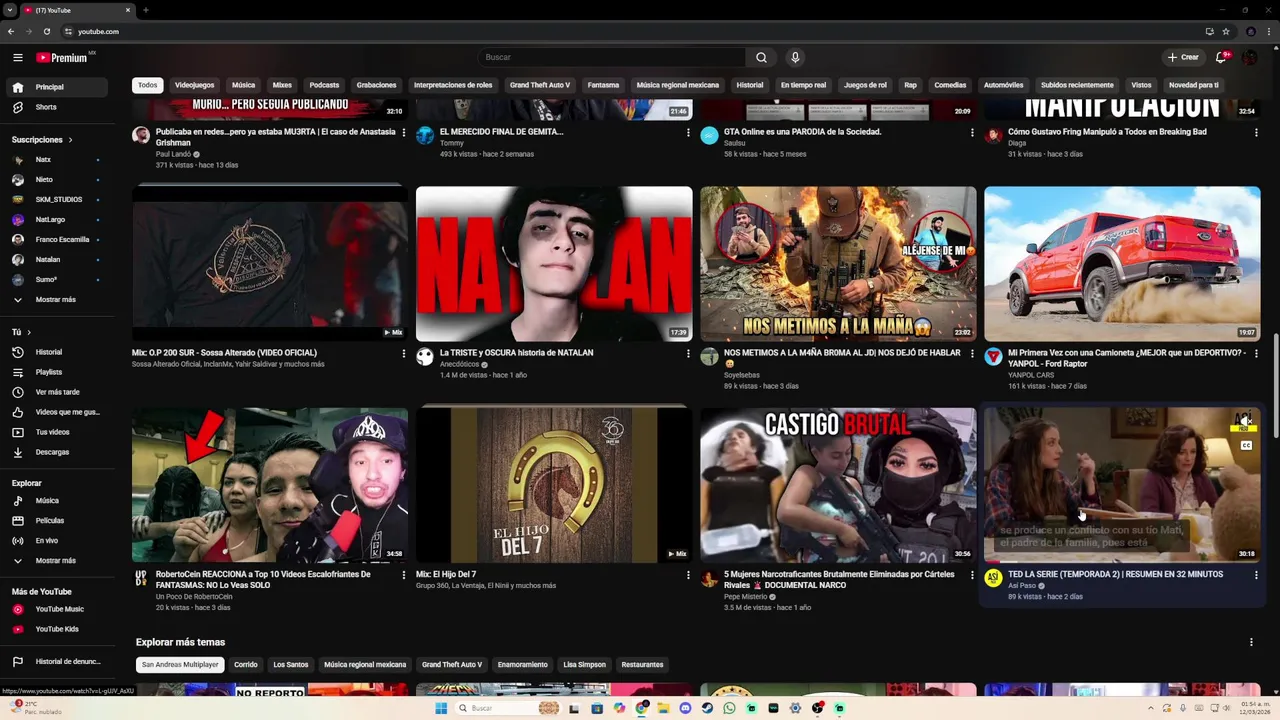Click the search magnifier button
Viewport: 1280px width, 720px height.
click(761, 57)
